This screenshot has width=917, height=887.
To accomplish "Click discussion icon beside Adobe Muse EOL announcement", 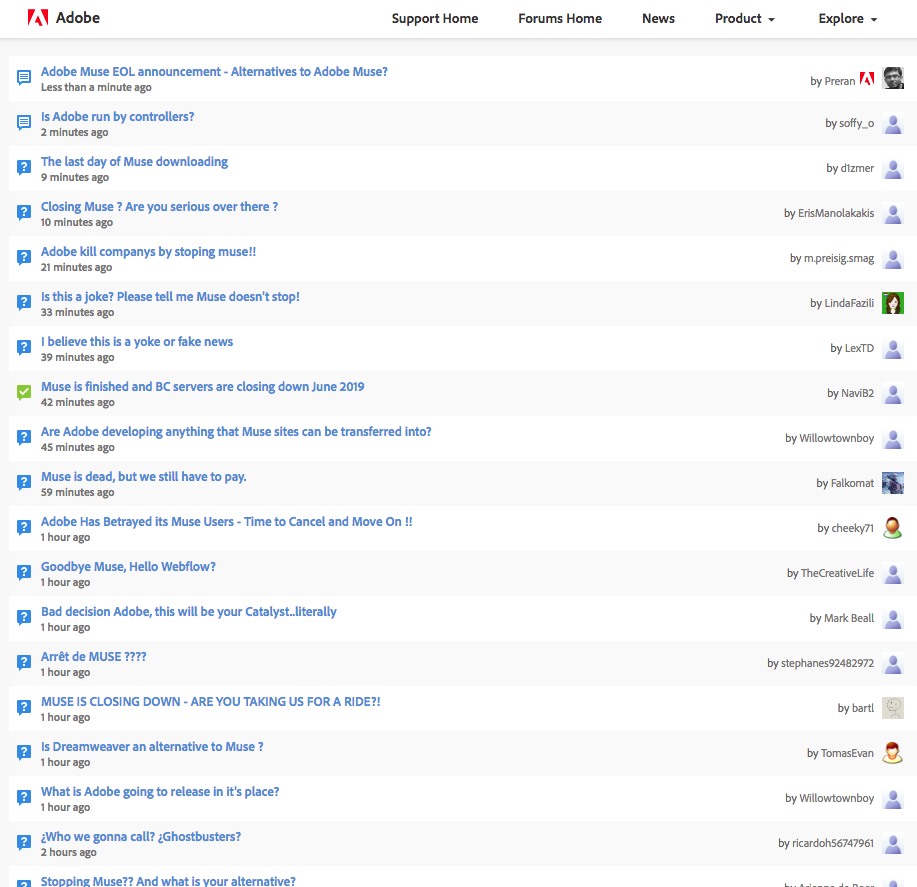I will pyautogui.click(x=24, y=78).
